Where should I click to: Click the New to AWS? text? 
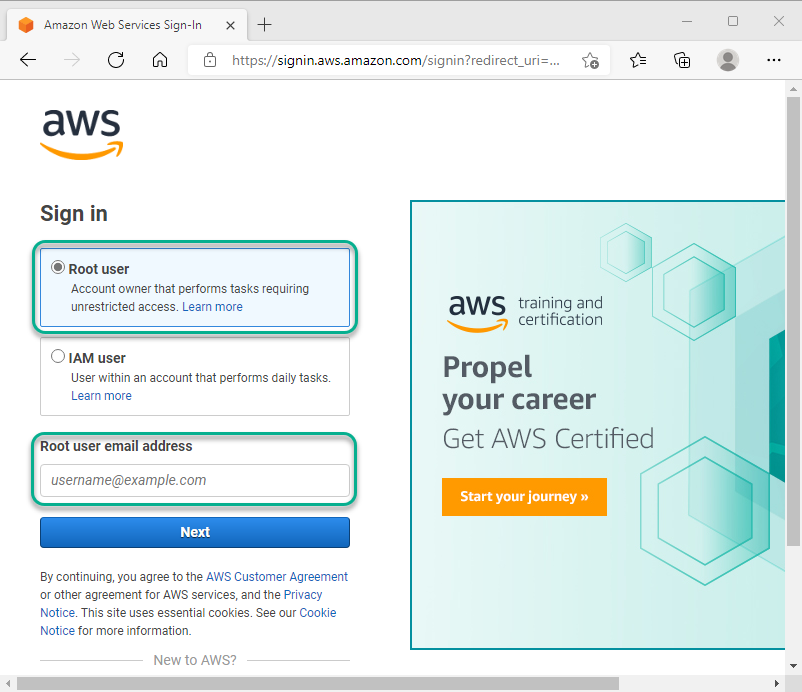(x=195, y=660)
